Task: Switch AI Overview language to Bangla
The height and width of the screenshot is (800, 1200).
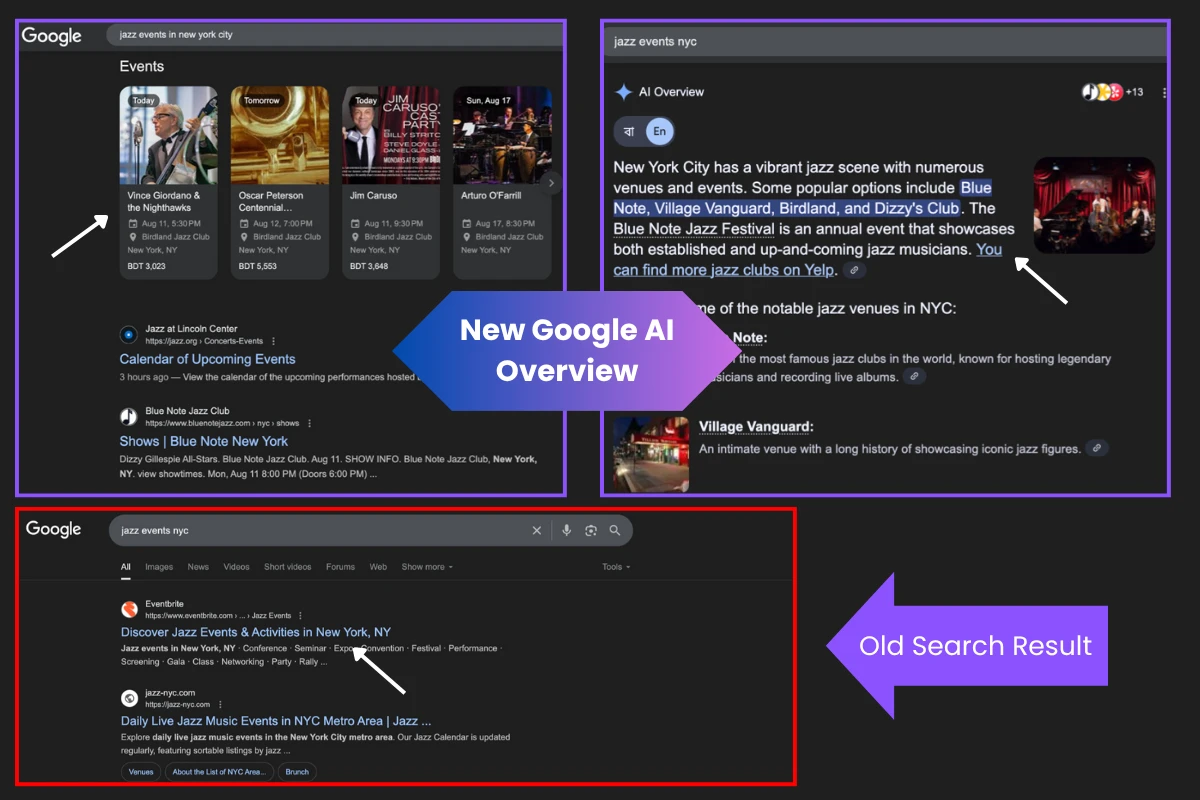Action: tap(629, 131)
